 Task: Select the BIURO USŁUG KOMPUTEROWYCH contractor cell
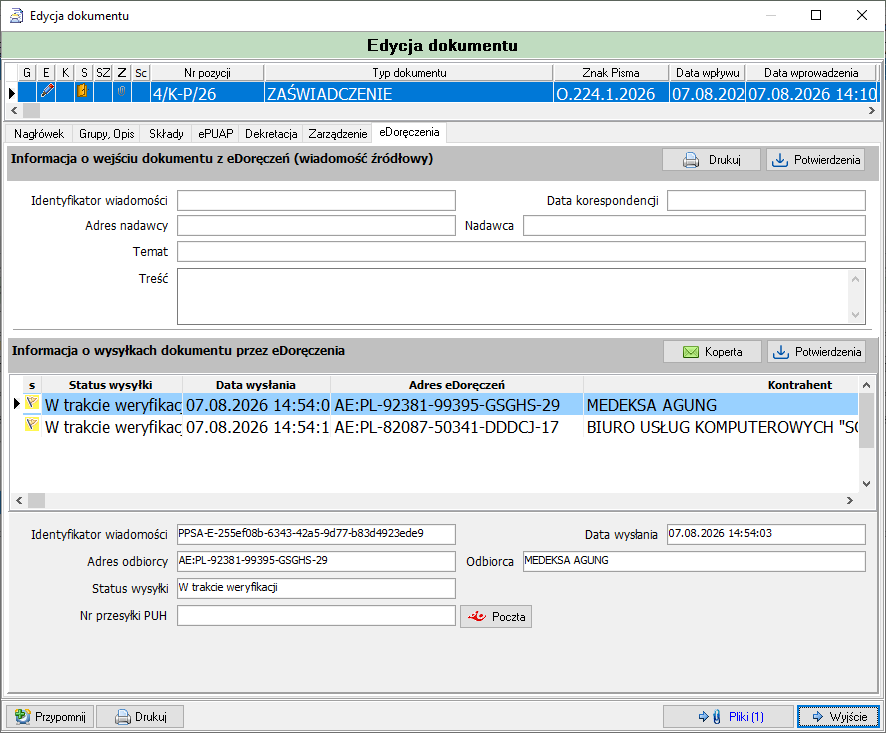(721, 427)
